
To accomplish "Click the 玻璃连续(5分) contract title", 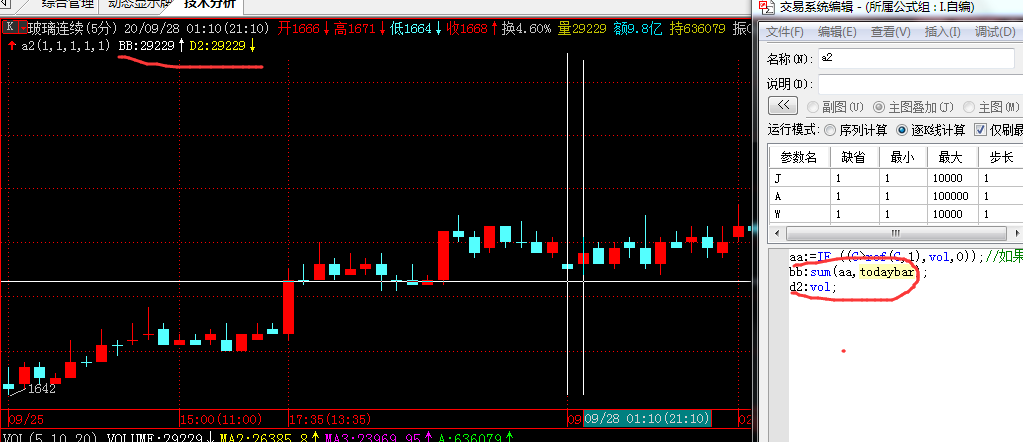I will (74, 29).
